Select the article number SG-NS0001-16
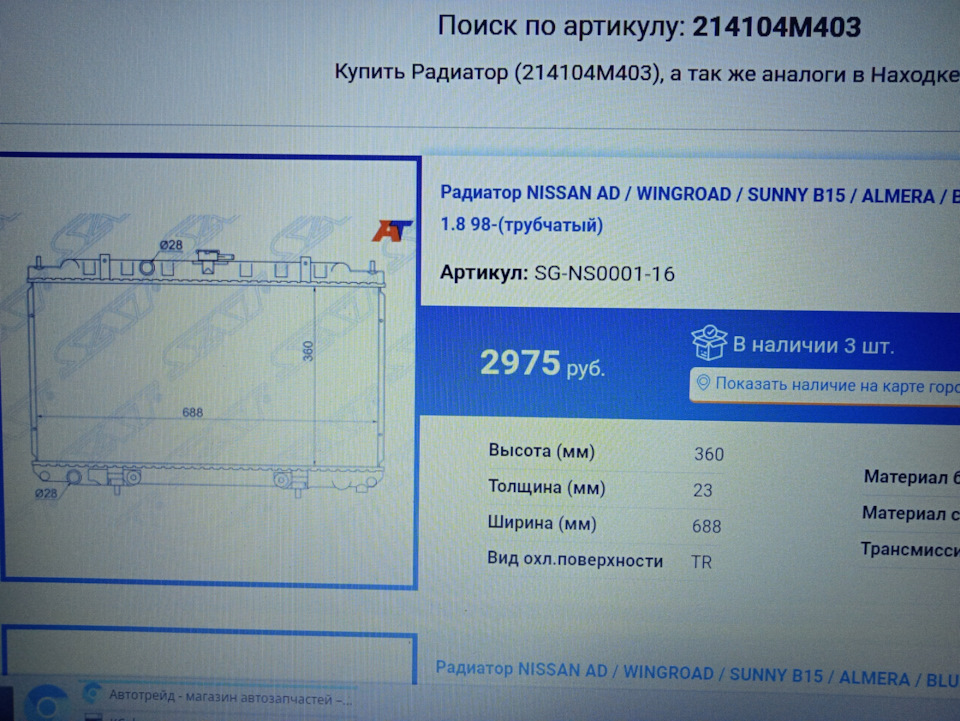960x721 pixels. [x=604, y=273]
